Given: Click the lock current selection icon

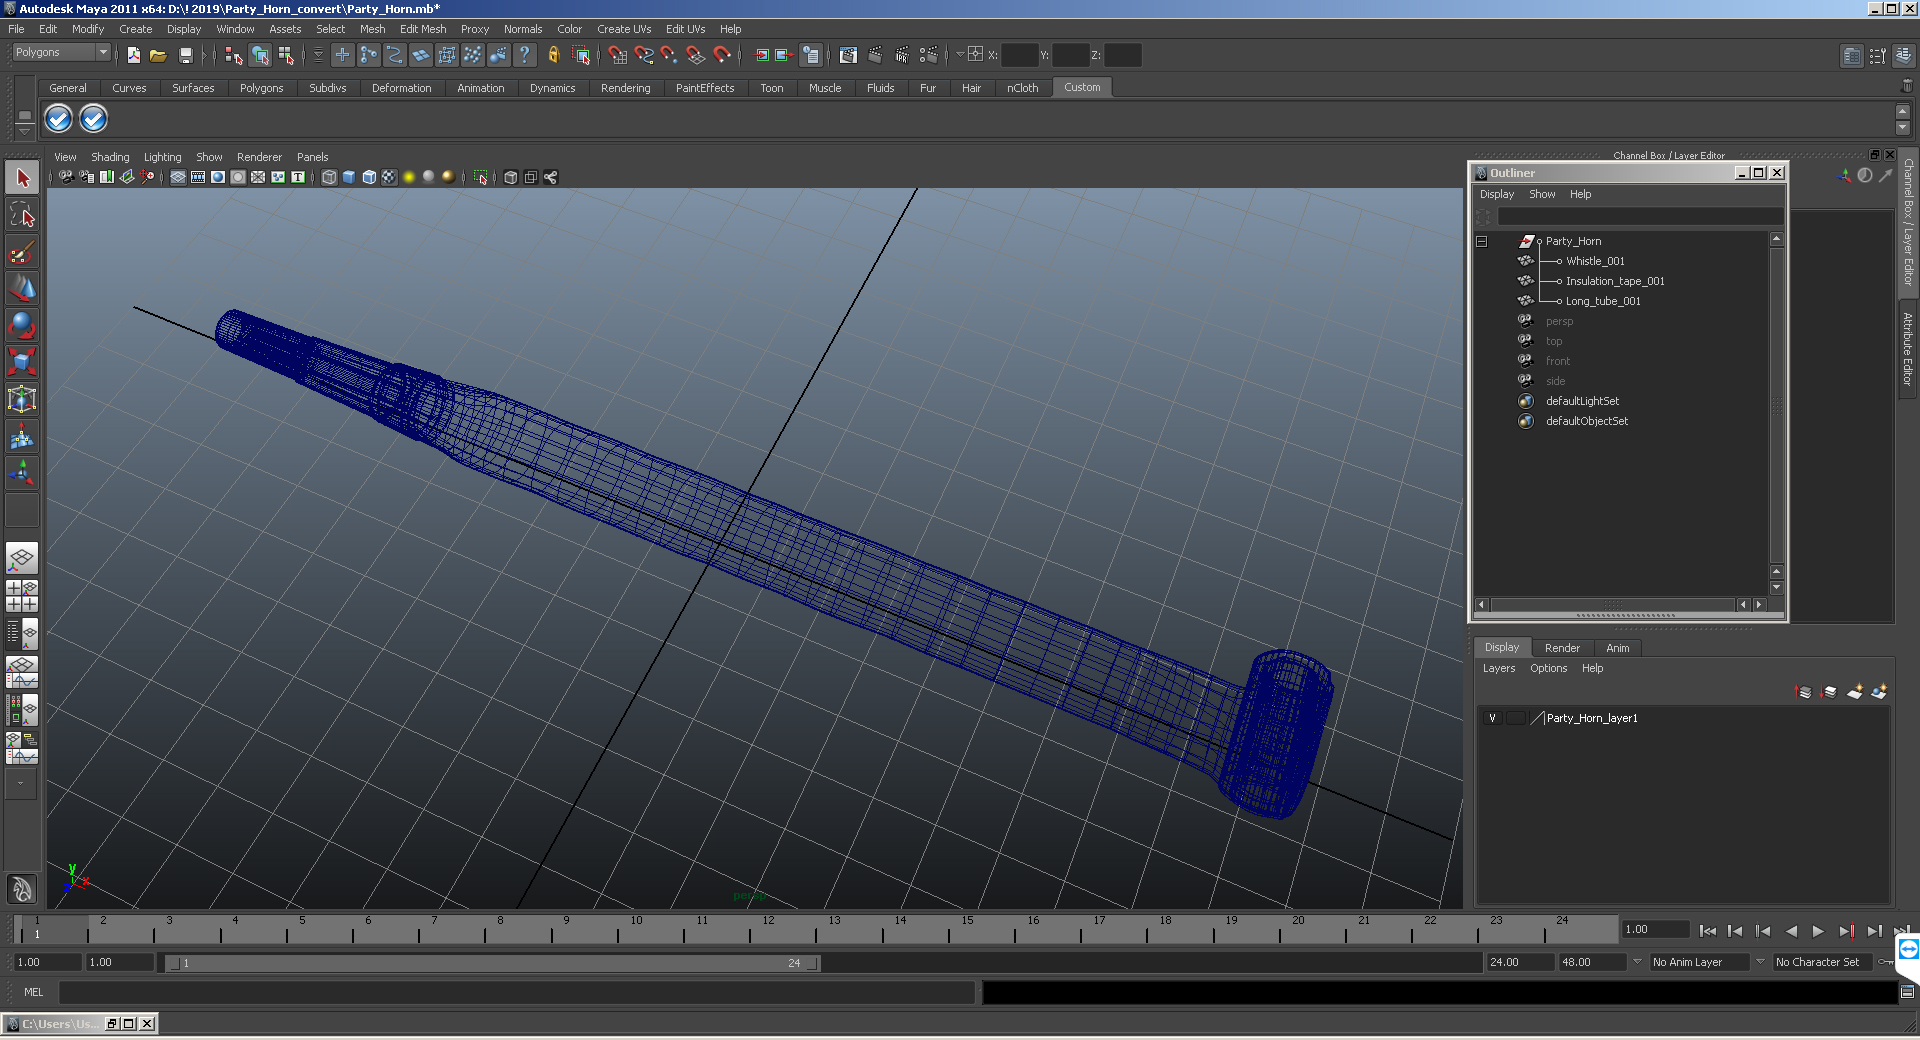Looking at the screenshot, I should coord(553,55).
